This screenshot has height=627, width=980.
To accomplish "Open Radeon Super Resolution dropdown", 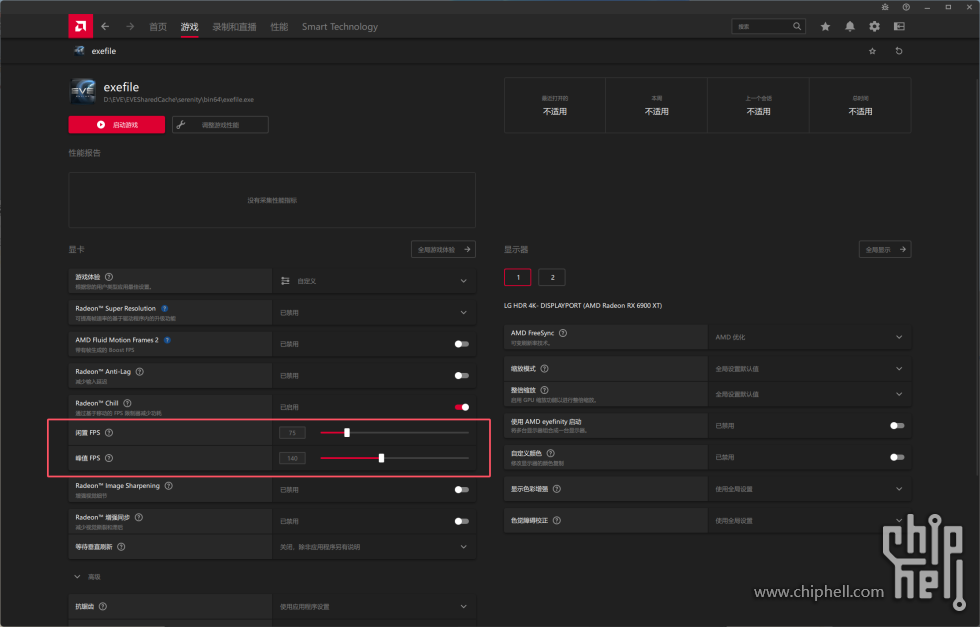I will click(x=374, y=313).
